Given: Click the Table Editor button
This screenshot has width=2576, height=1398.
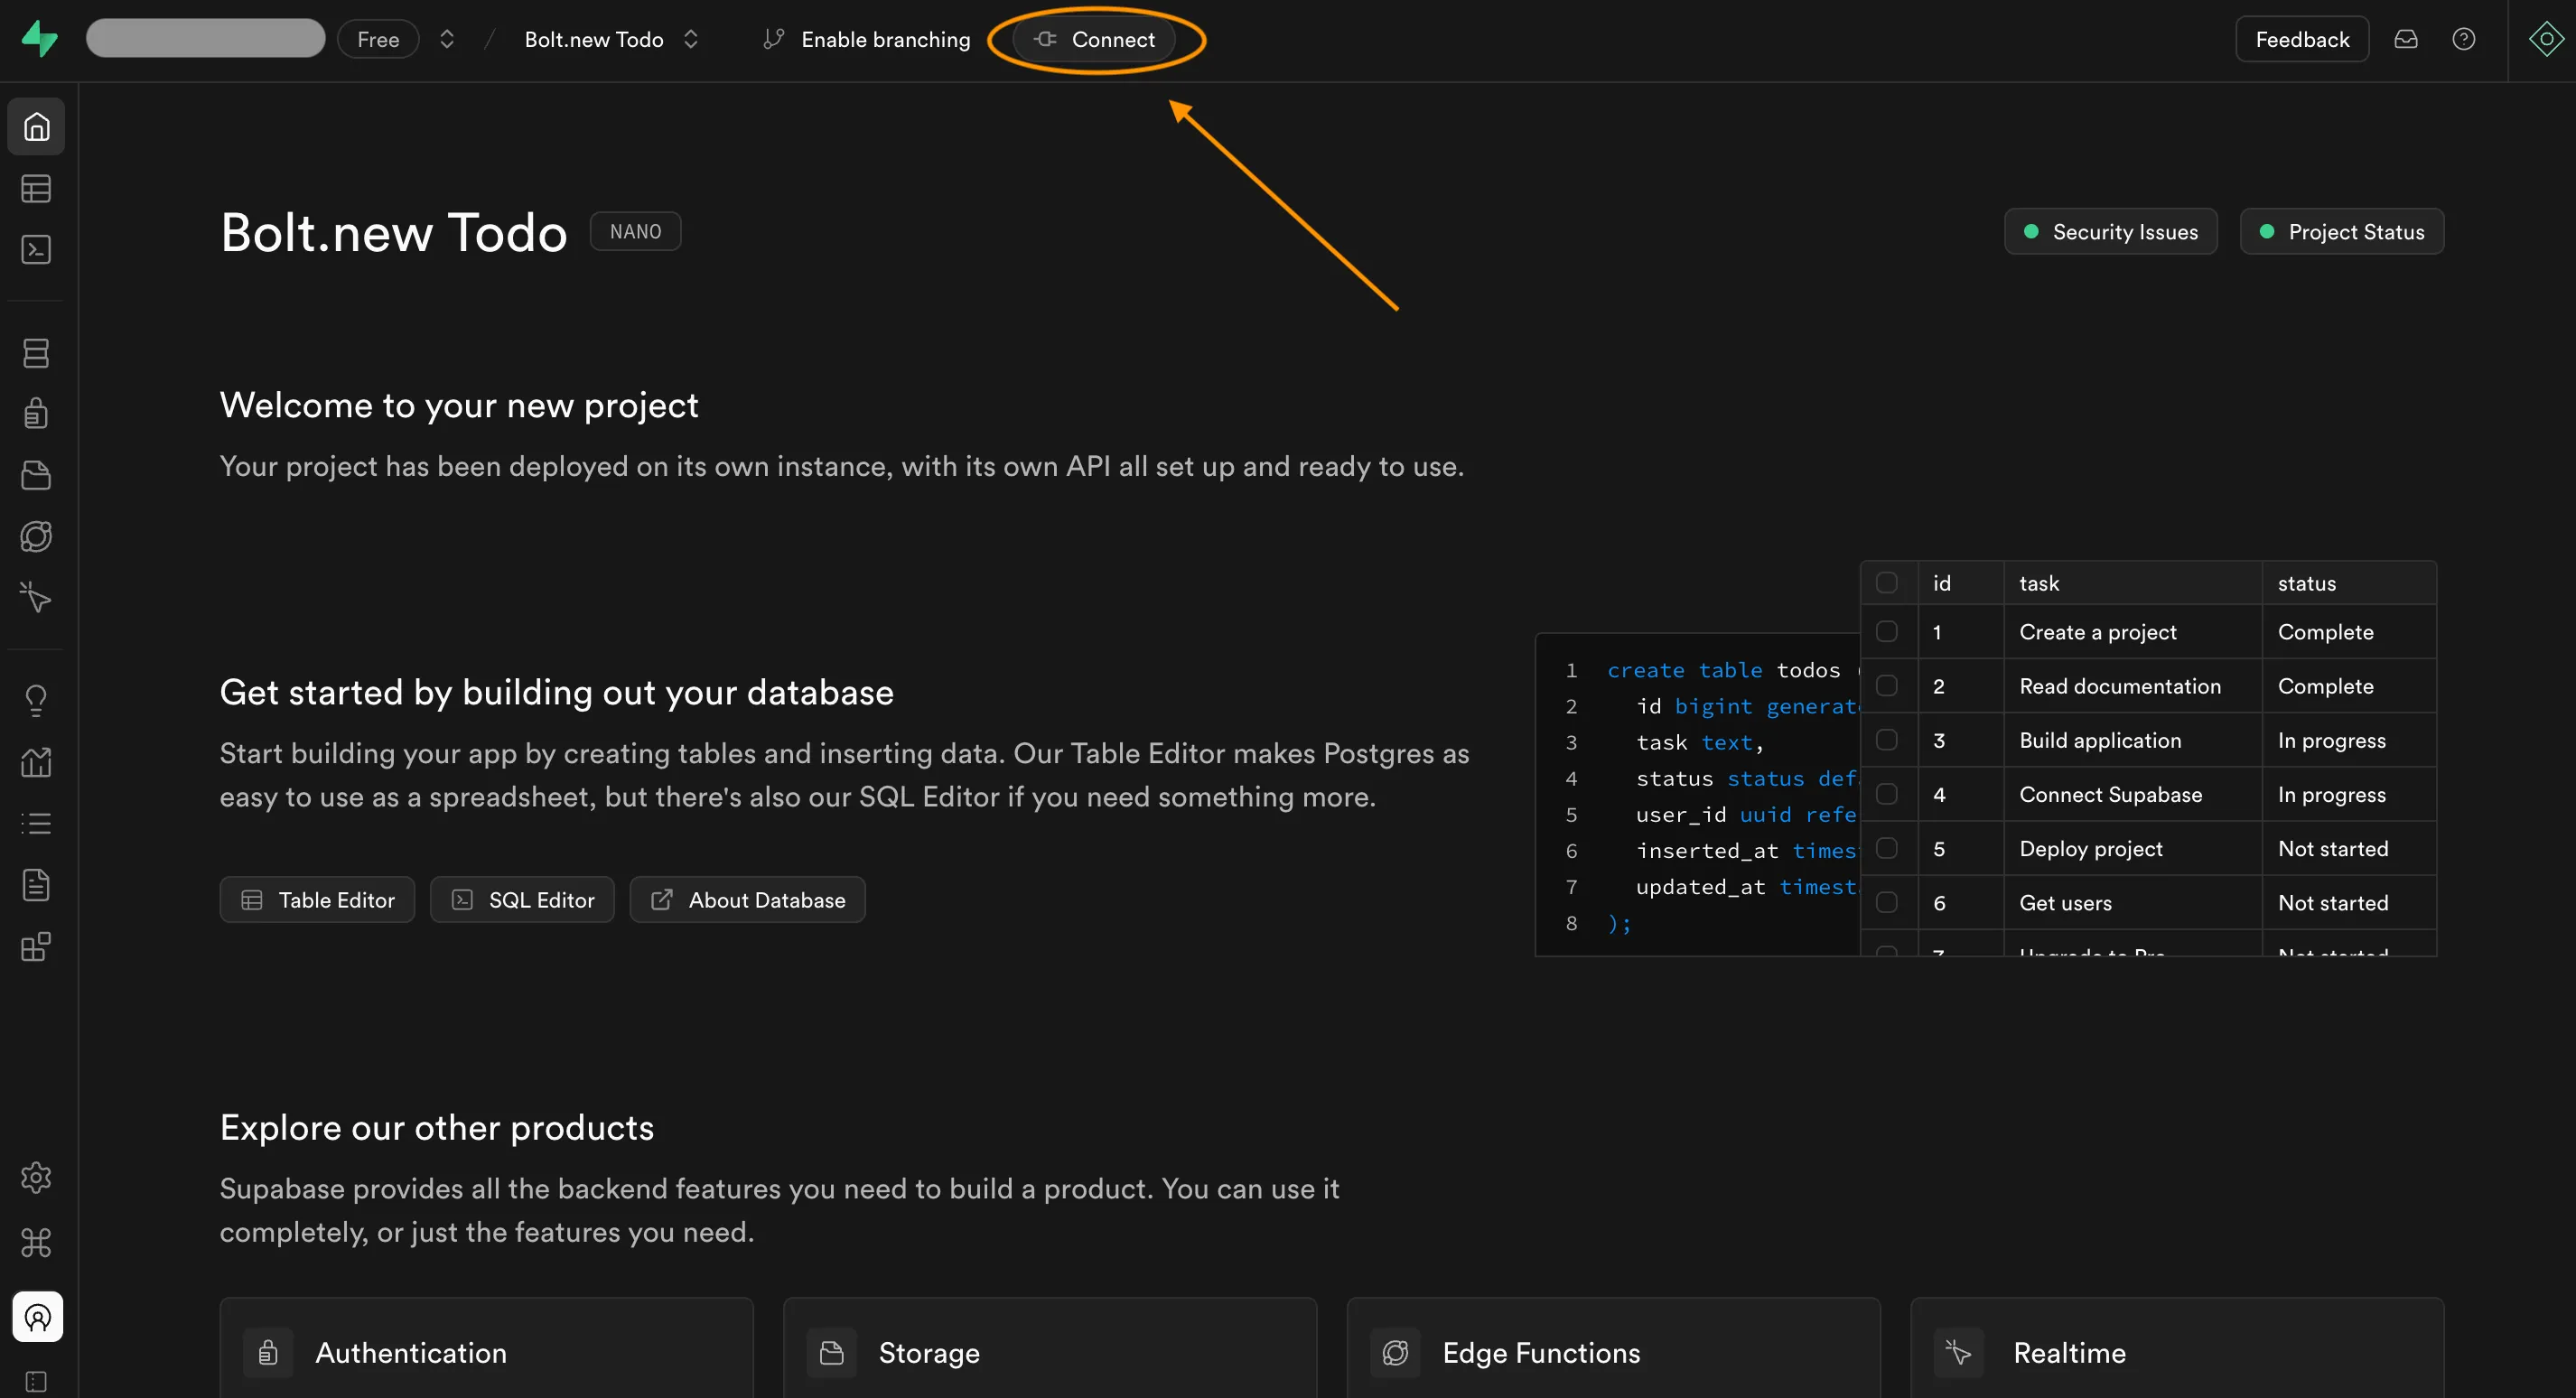Looking at the screenshot, I should click(317, 899).
